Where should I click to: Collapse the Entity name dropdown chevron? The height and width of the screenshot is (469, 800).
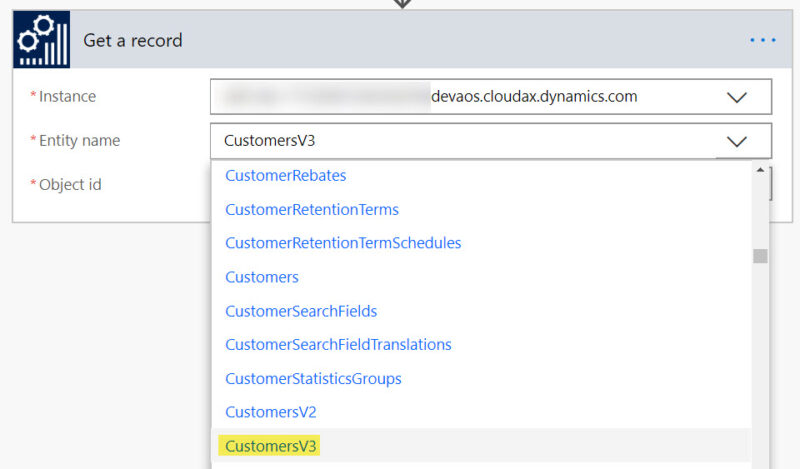(737, 141)
